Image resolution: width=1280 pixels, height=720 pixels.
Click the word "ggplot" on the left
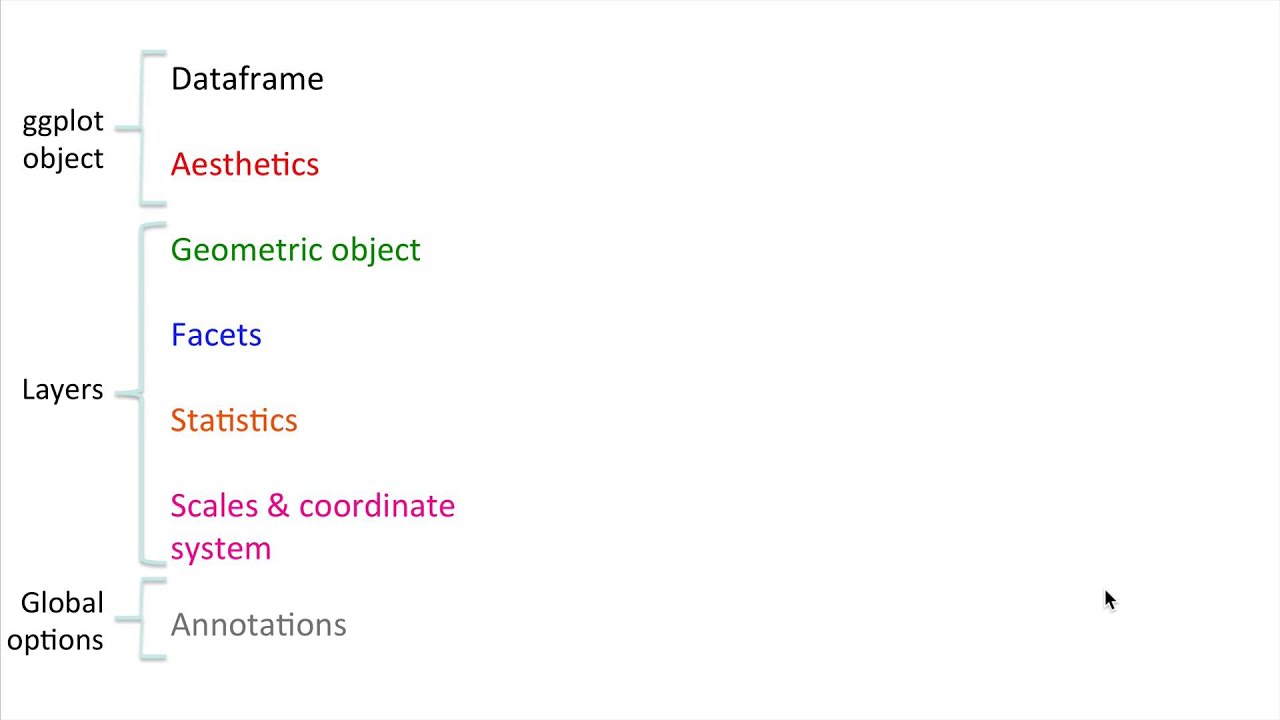(62, 122)
